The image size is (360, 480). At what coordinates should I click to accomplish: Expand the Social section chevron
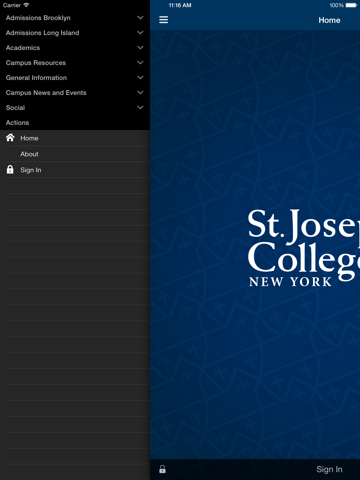(x=140, y=107)
